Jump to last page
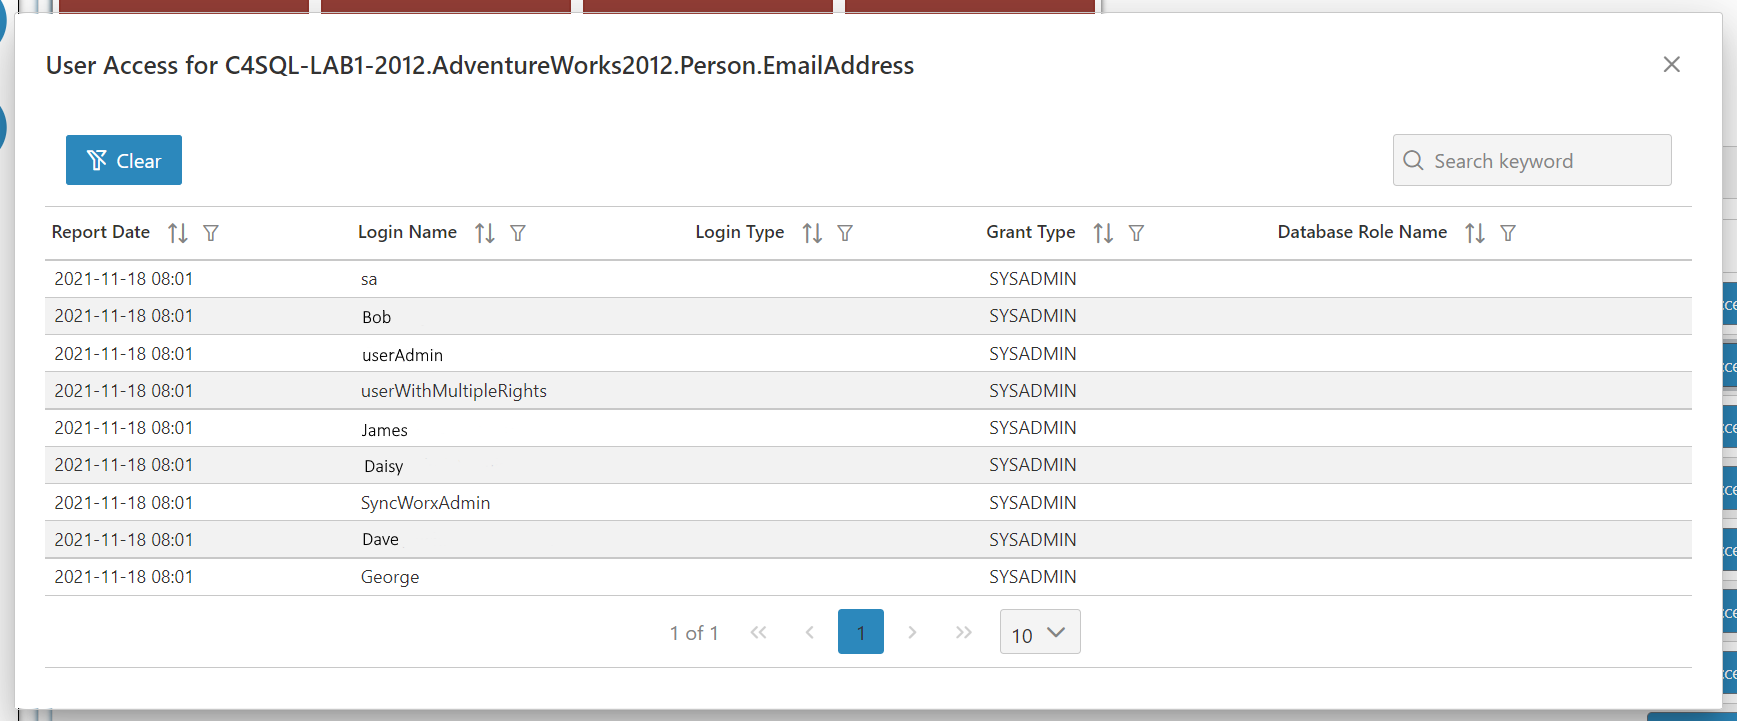 [964, 632]
